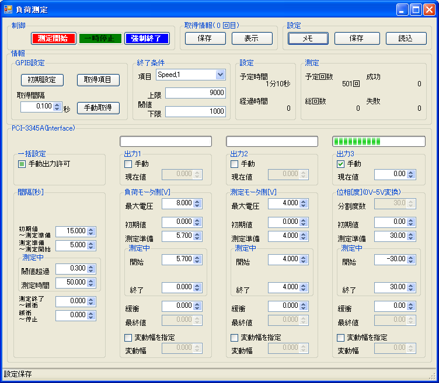Viewport: 439px width, 383px height.
Task: Click the 設定保存 status bar text
Action: (x=18, y=374)
